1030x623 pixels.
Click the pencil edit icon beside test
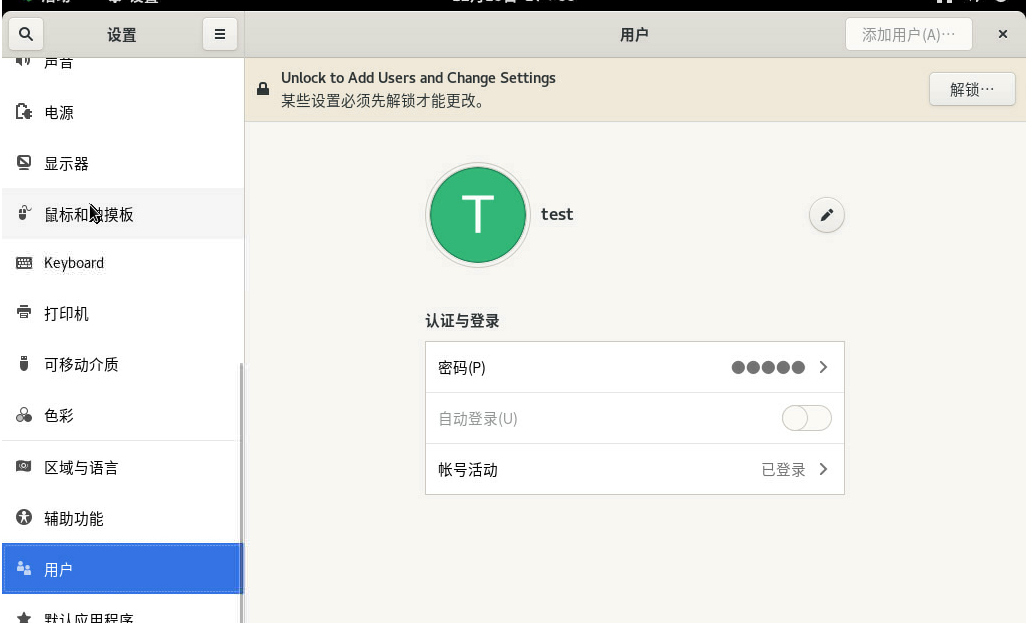click(x=826, y=215)
